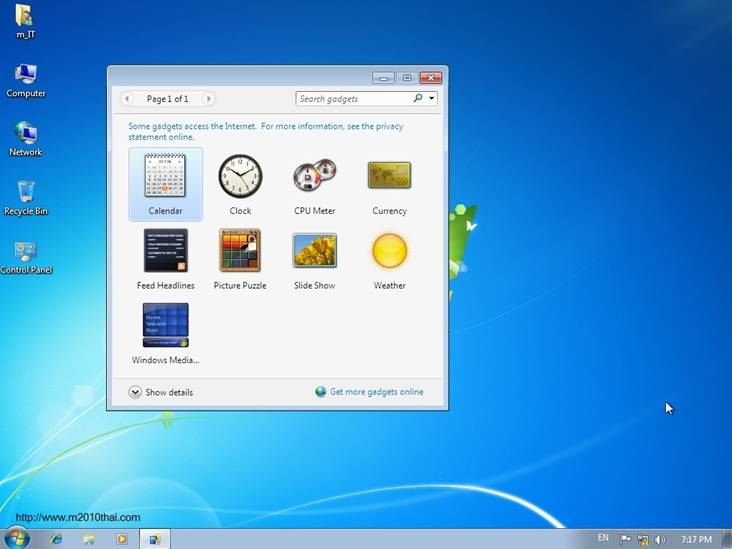Open Get more gadgets online link
This screenshot has width=732, height=549.
(376, 392)
